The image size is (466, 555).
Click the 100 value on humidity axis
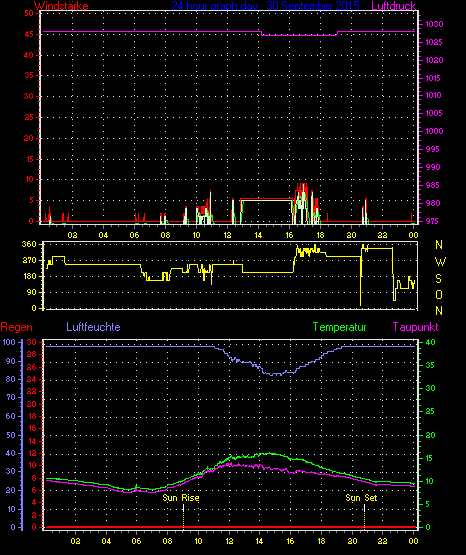(x=9, y=342)
